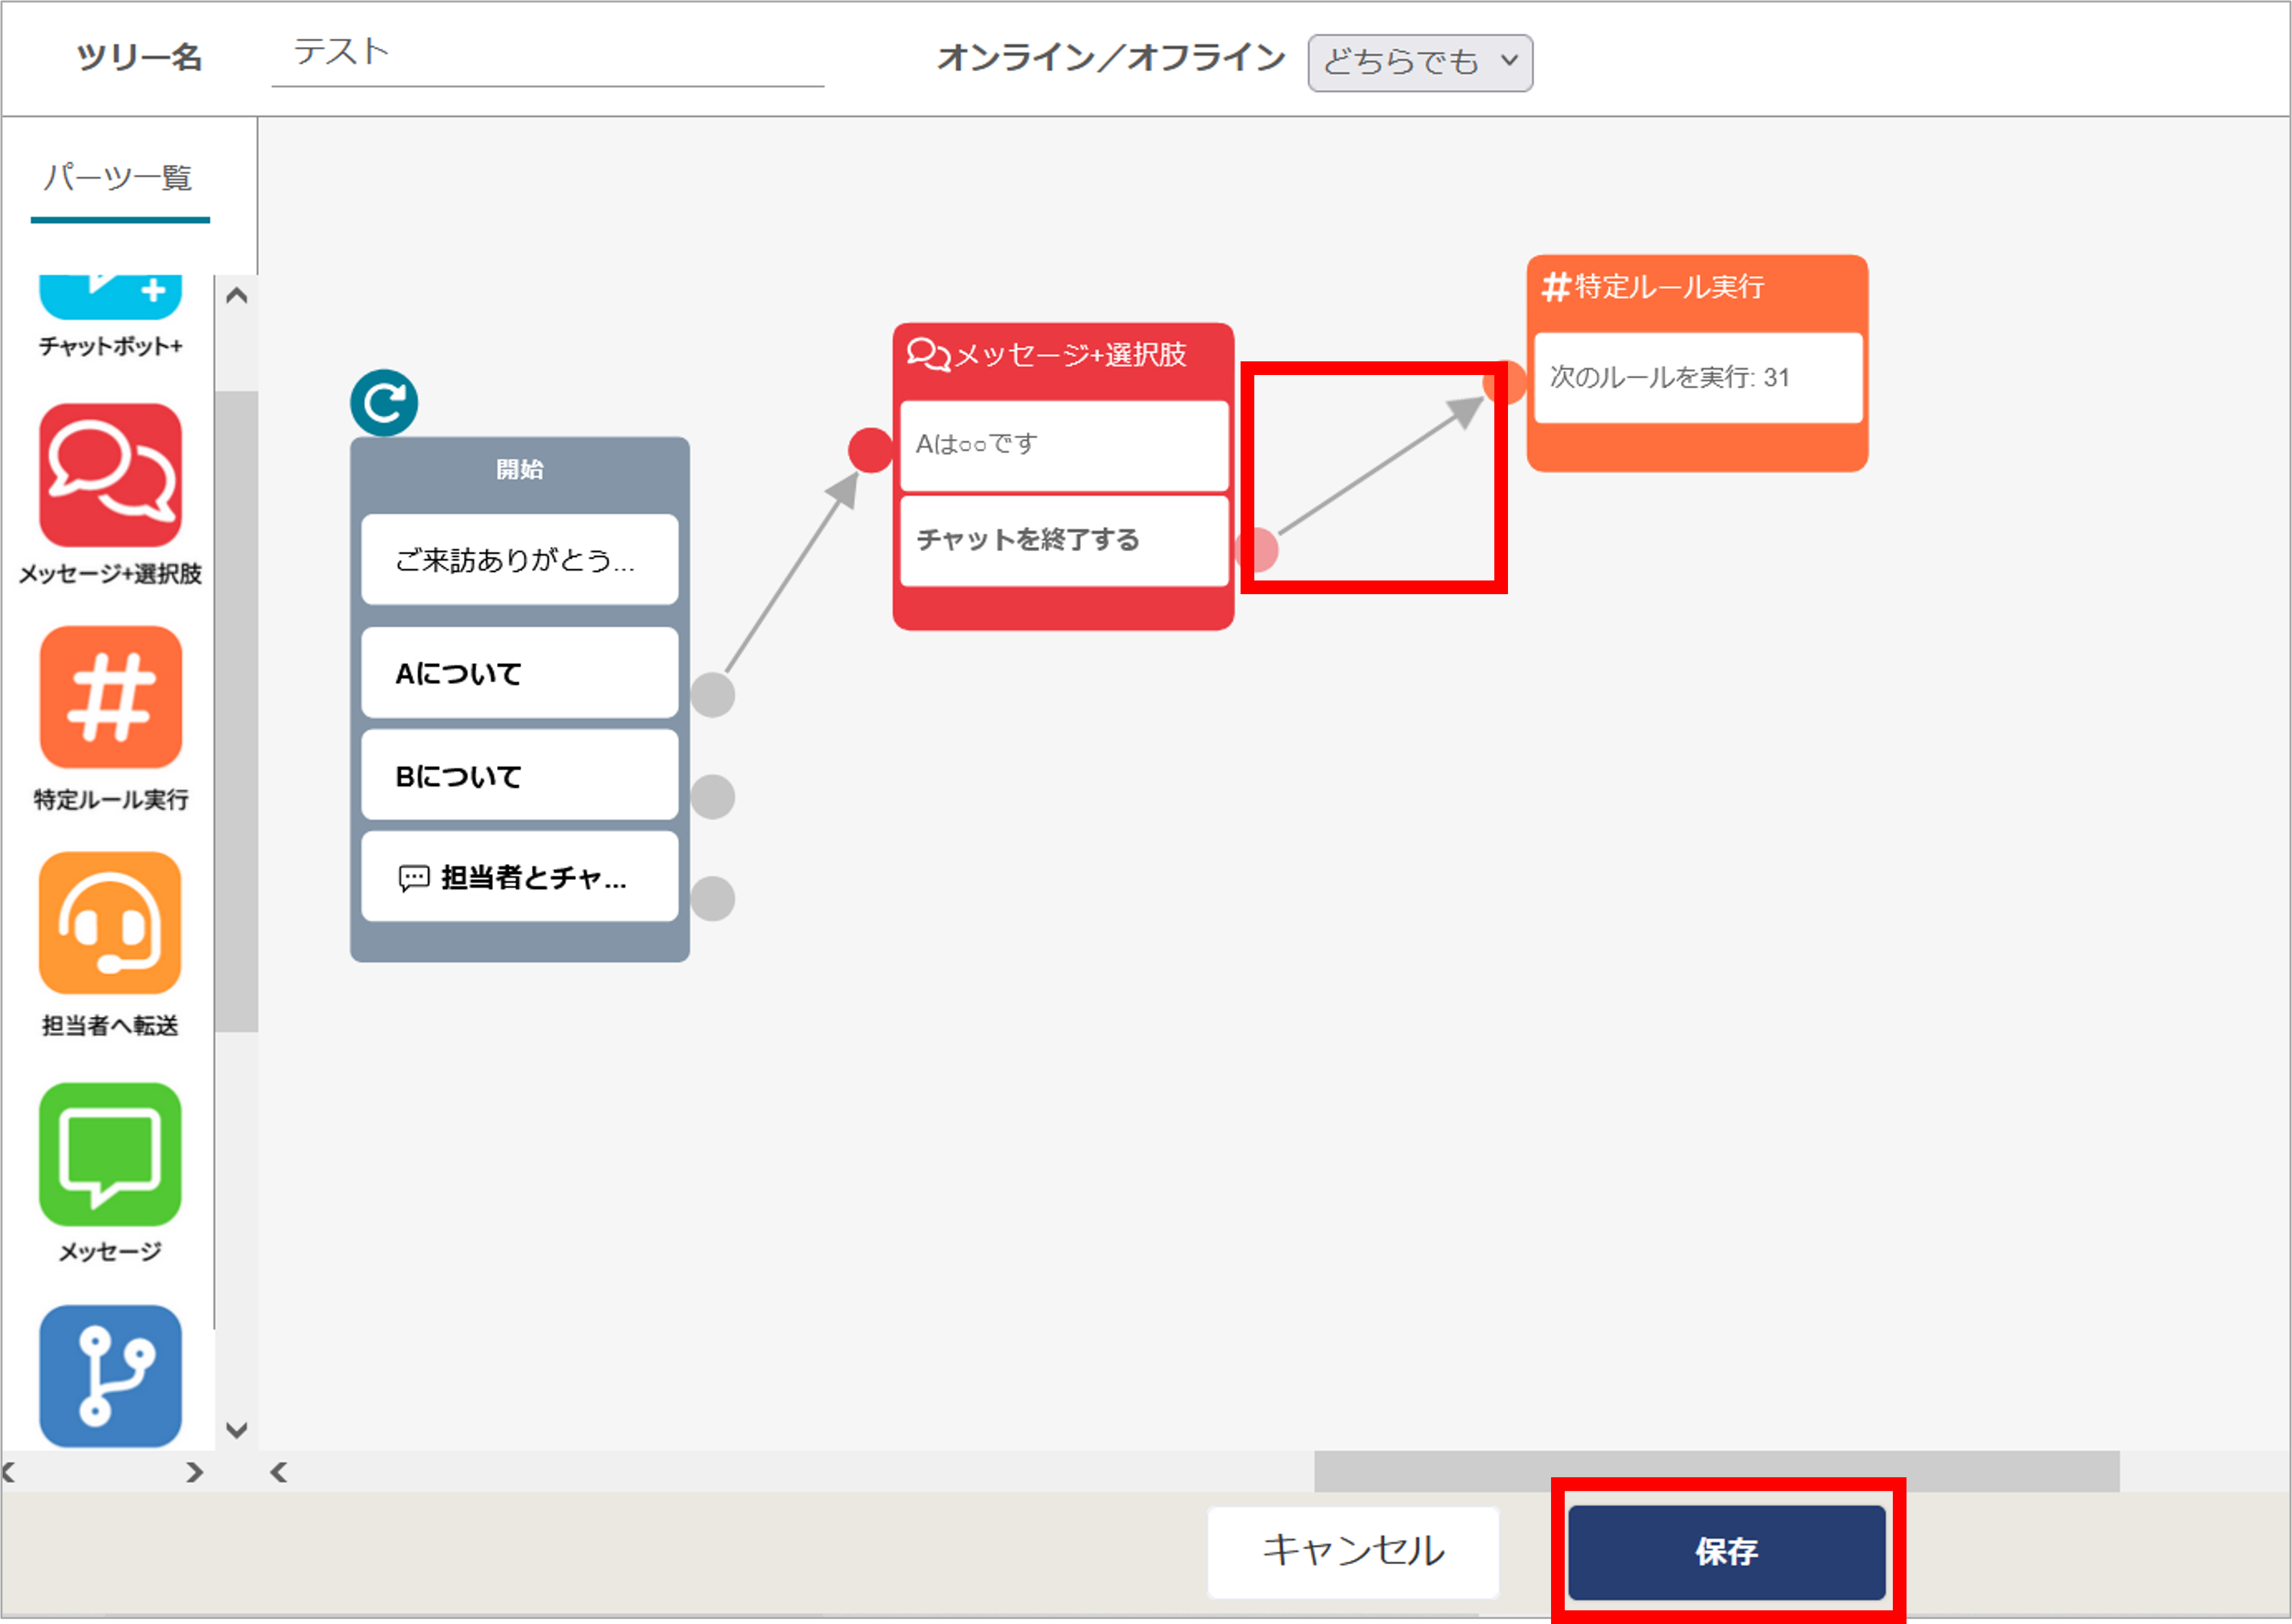Click the gray connector dot beside Aについて
The height and width of the screenshot is (1624, 2292).
click(713, 695)
